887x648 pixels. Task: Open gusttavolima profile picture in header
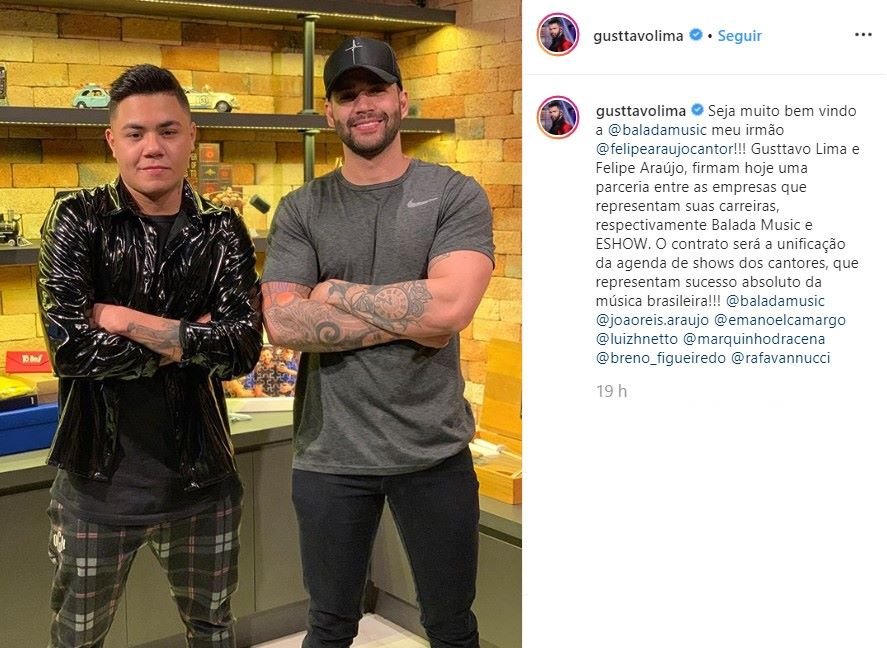point(558,34)
